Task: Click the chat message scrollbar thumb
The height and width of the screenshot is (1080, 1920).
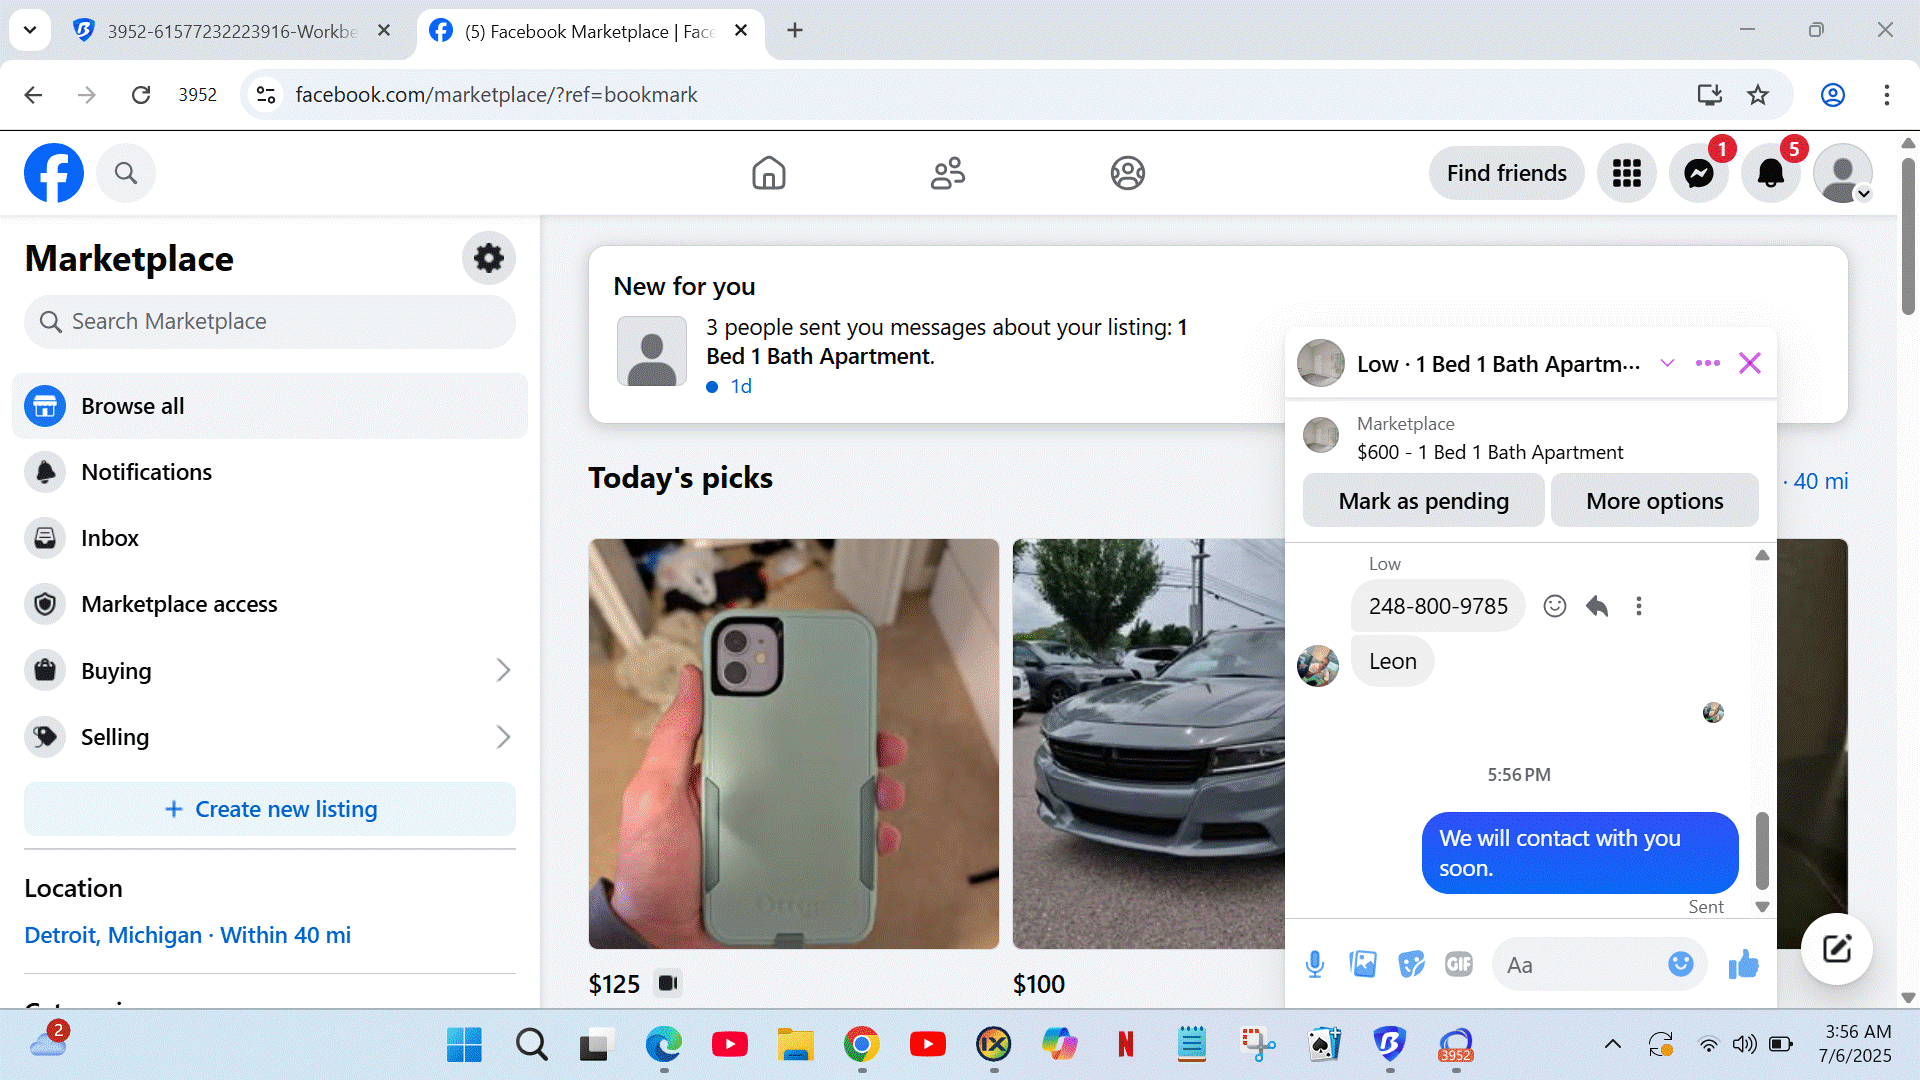Action: [x=1762, y=850]
